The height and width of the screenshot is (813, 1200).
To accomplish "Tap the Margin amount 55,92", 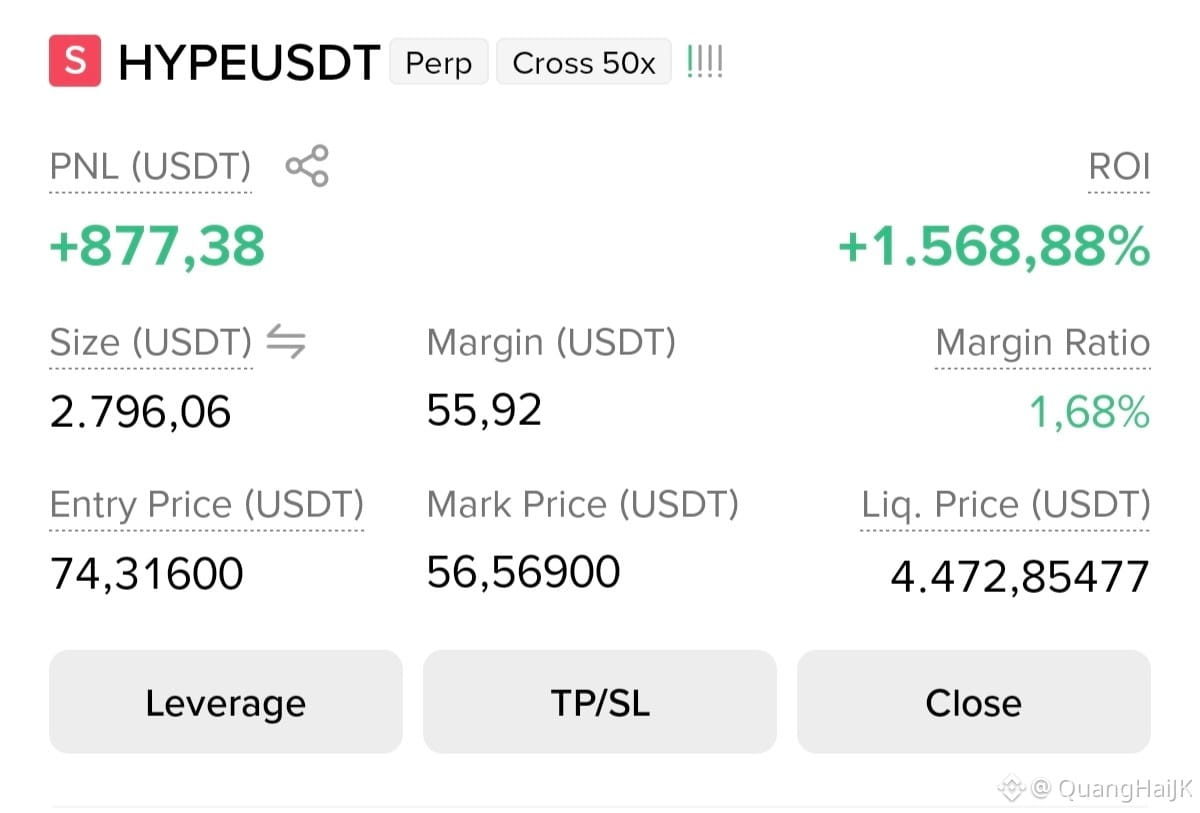I will tap(484, 410).
